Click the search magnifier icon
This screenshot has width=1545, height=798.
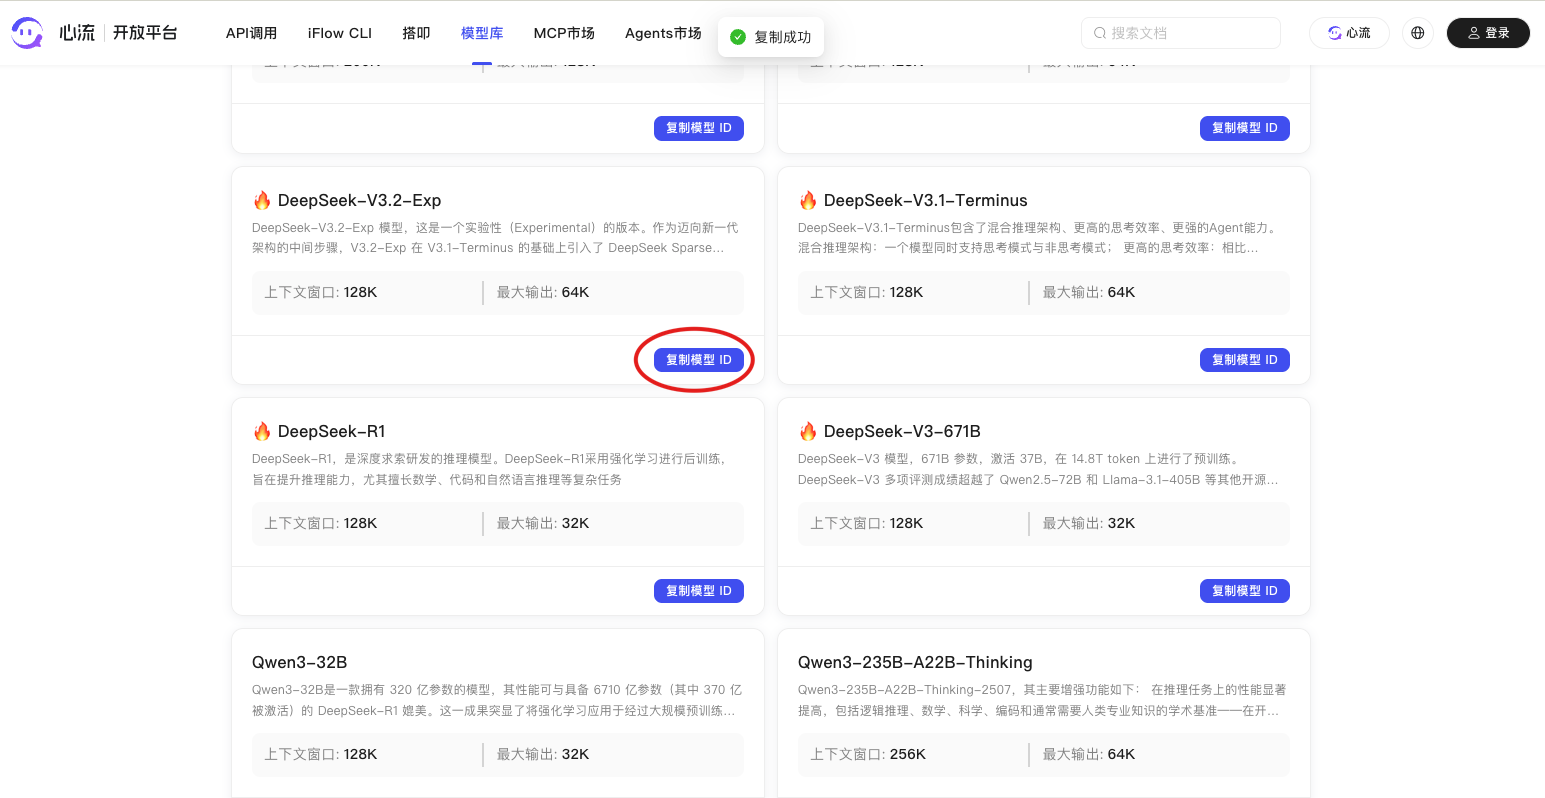point(1100,33)
